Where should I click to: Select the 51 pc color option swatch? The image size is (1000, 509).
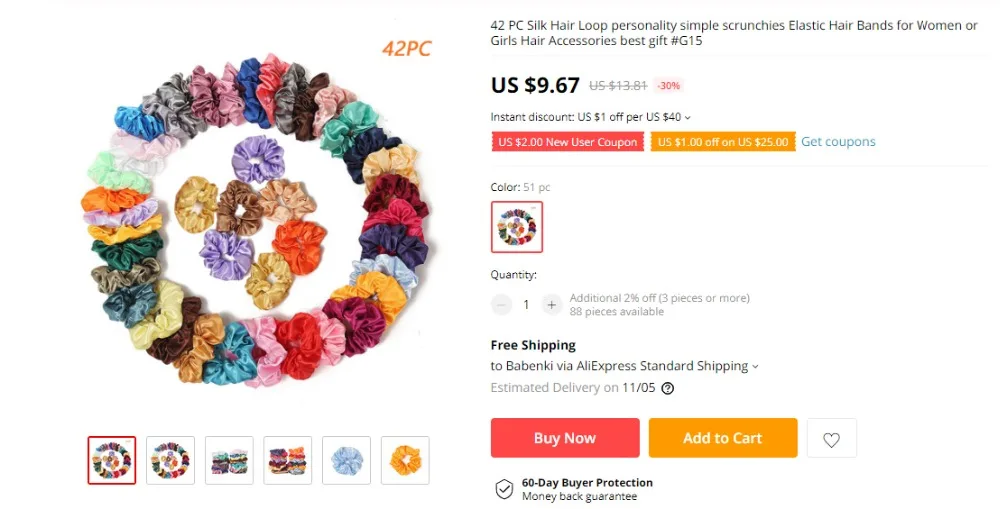coord(517,227)
